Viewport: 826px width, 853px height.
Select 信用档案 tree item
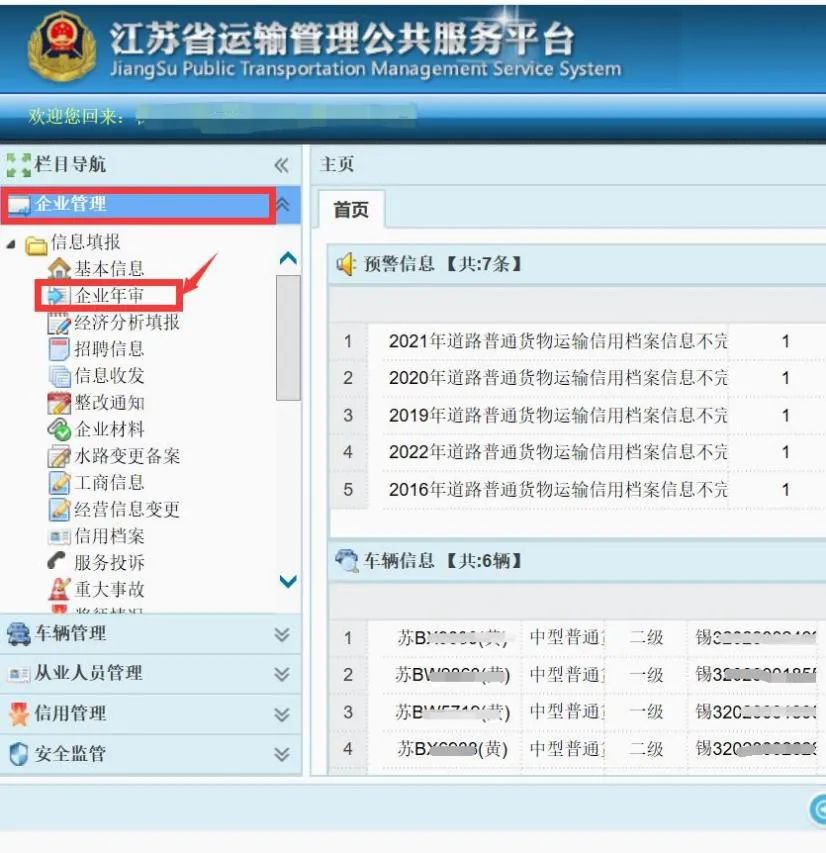click(x=109, y=537)
